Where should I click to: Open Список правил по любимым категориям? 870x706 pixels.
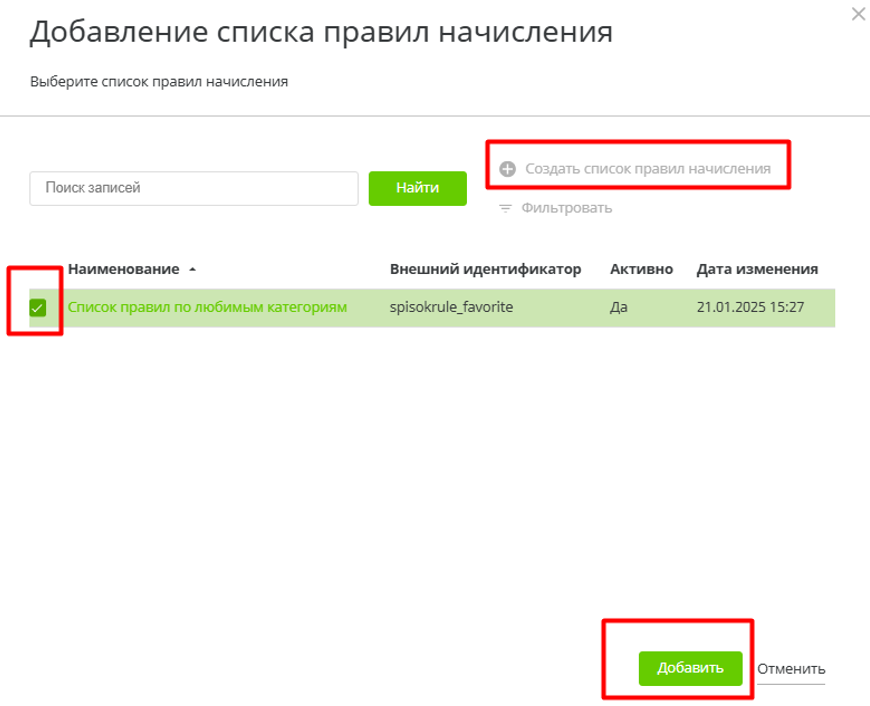click(207, 307)
